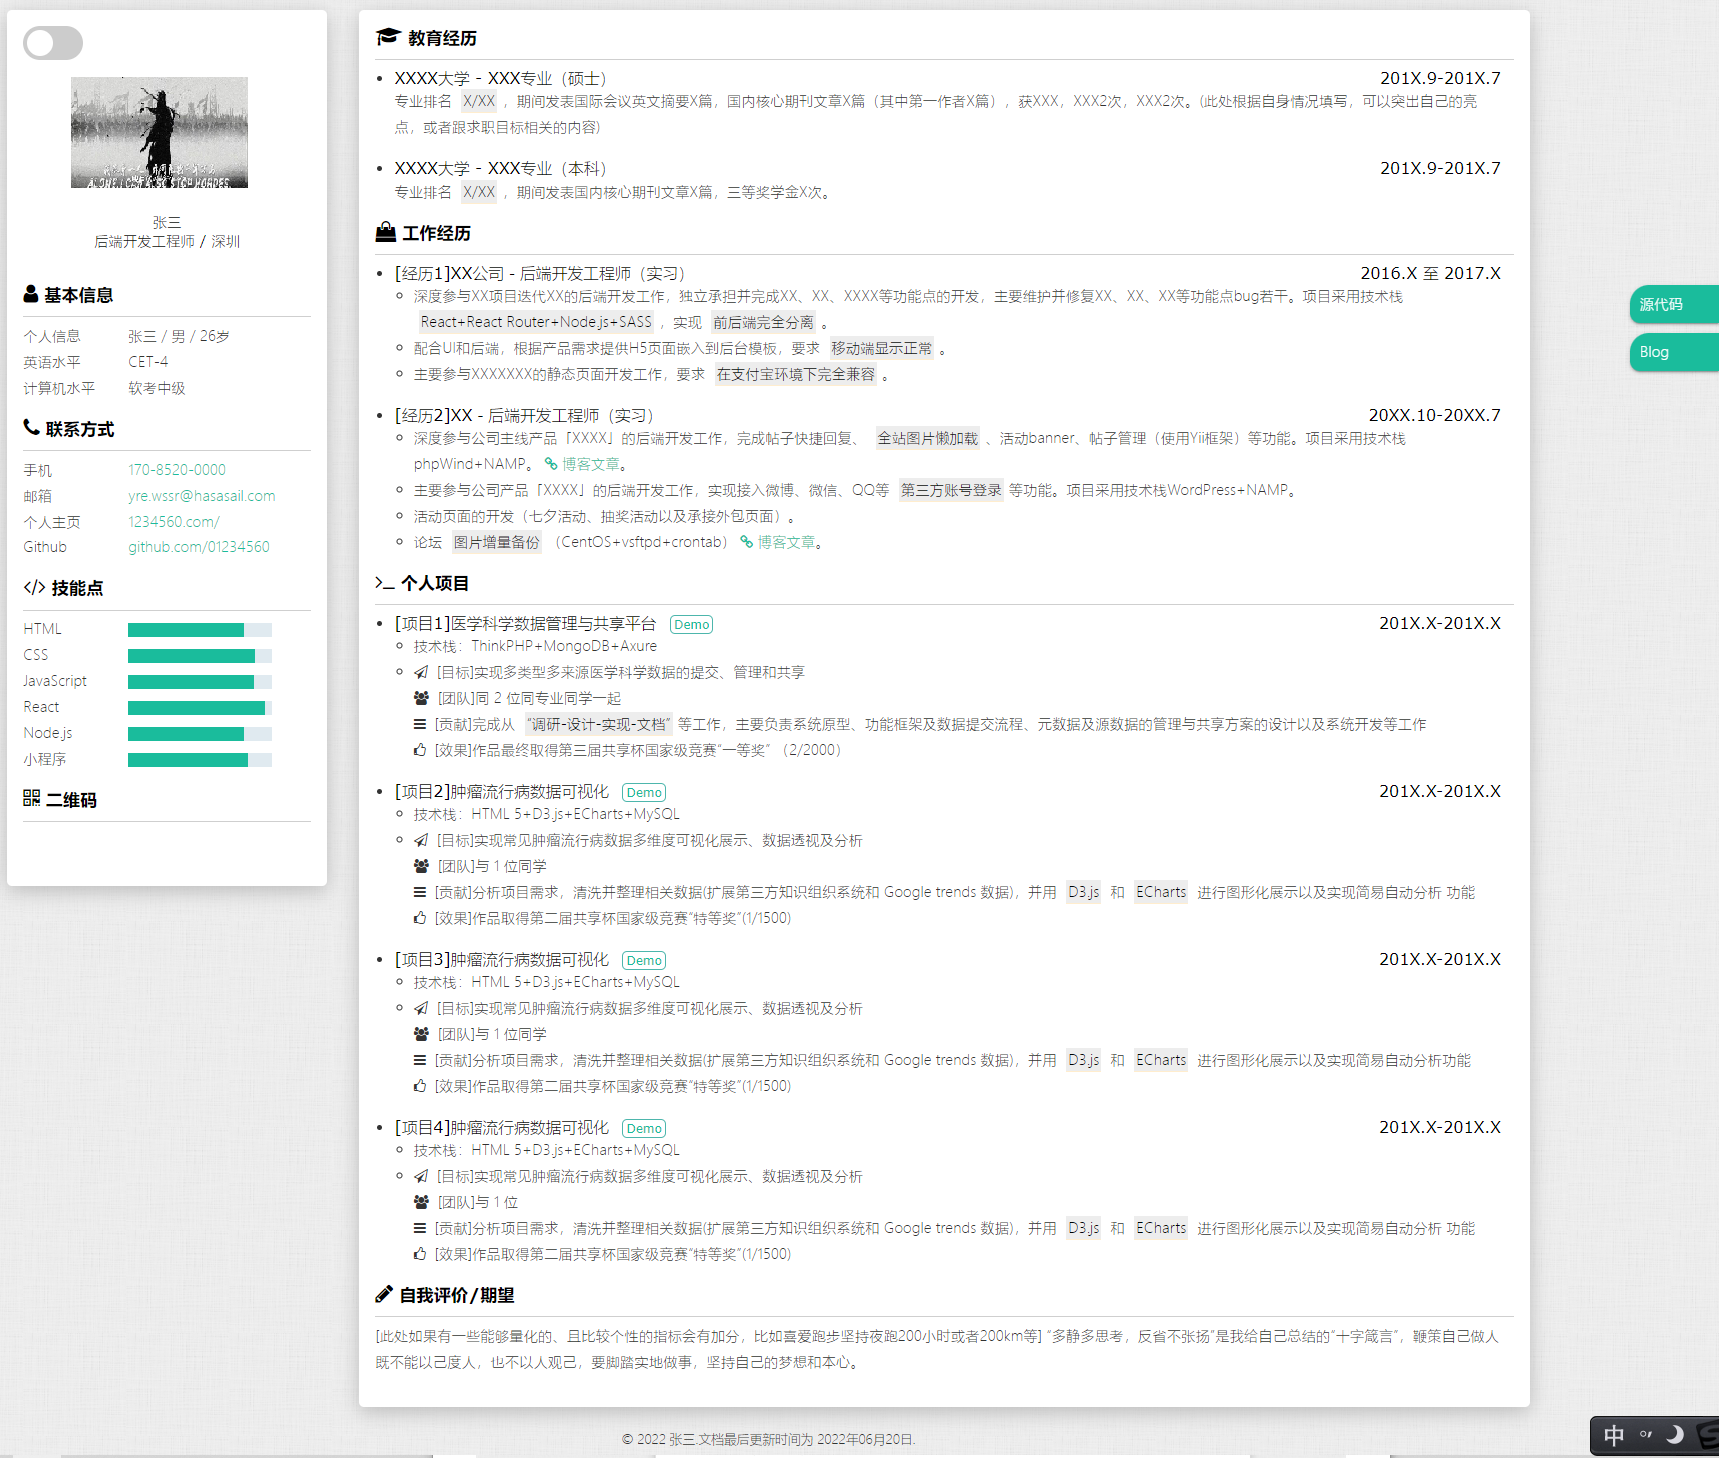Open the email yre.wssr@hasasail.com link
Image resolution: width=1719 pixels, height=1458 pixels.
(202, 496)
